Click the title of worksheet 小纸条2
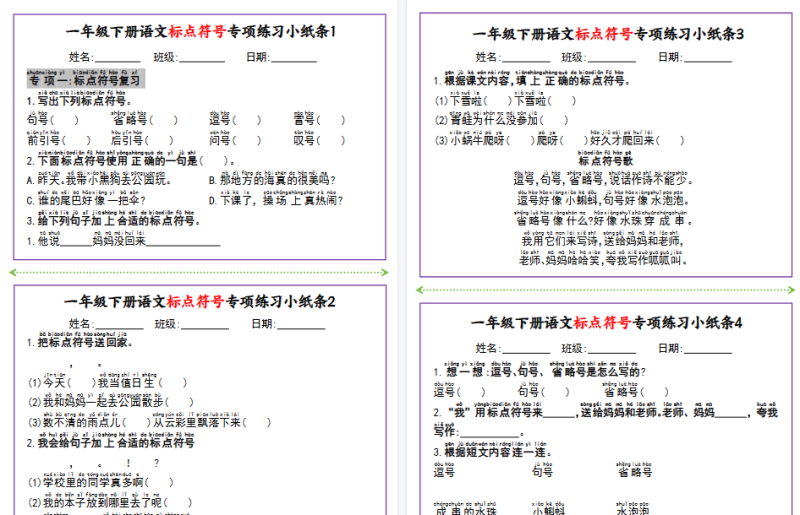The height and width of the screenshot is (515, 800). click(x=199, y=302)
